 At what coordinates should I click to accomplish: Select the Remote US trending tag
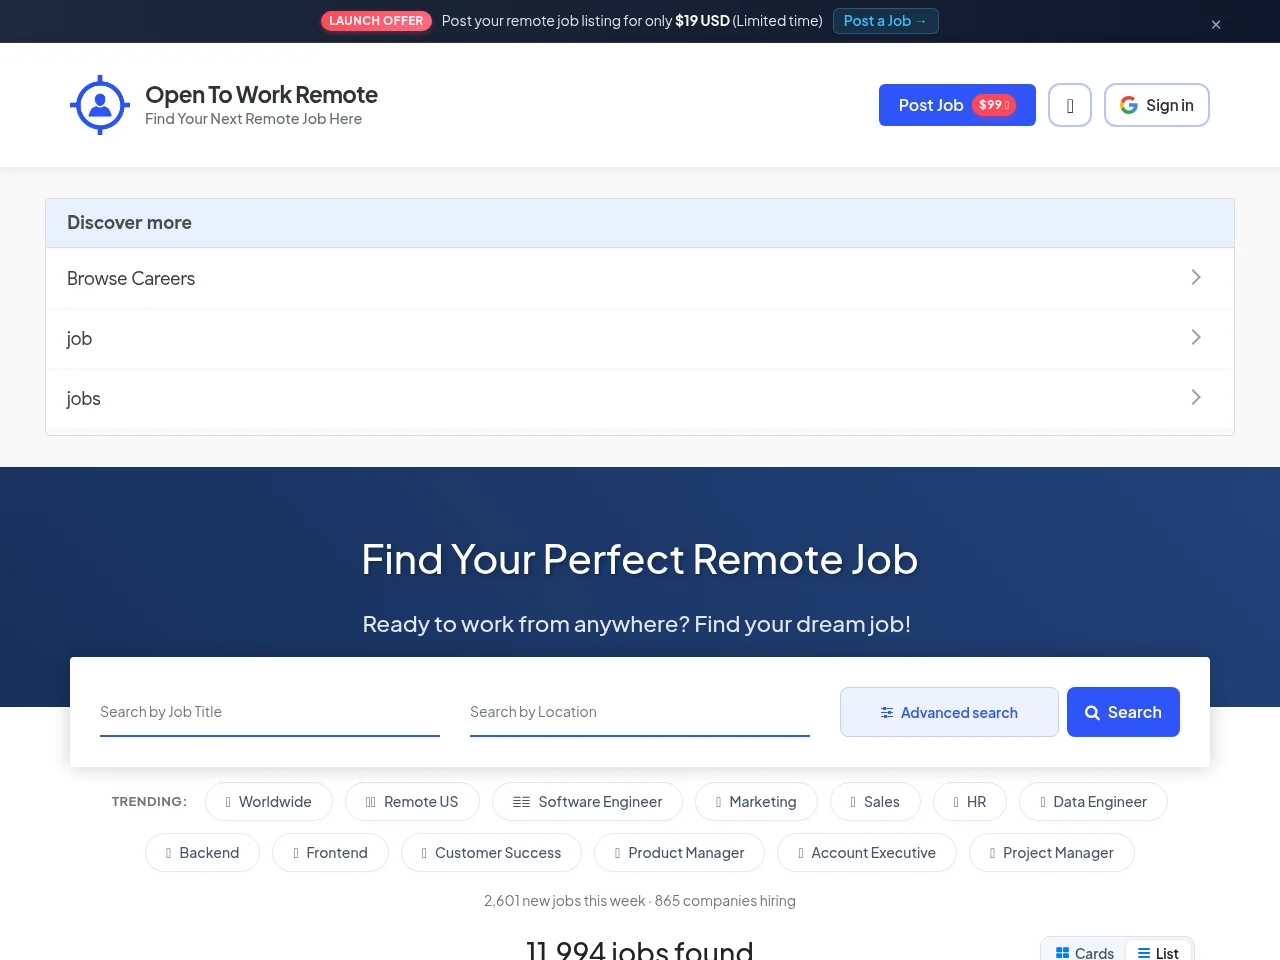pos(412,802)
